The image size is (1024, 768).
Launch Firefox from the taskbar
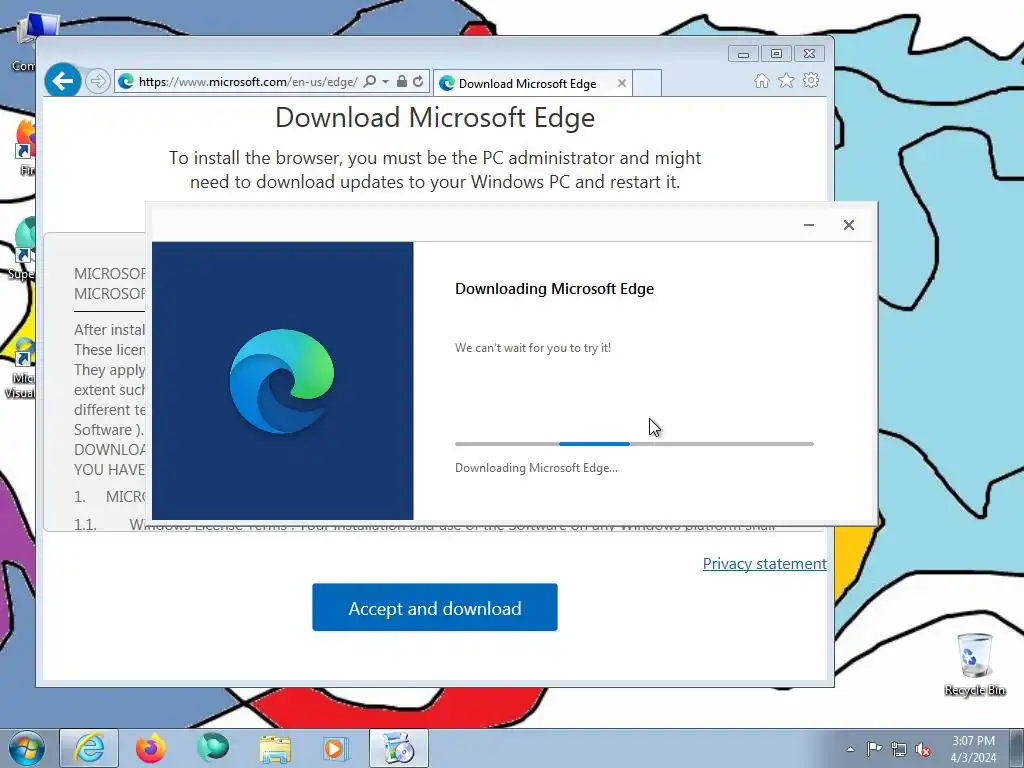pos(151,748)
